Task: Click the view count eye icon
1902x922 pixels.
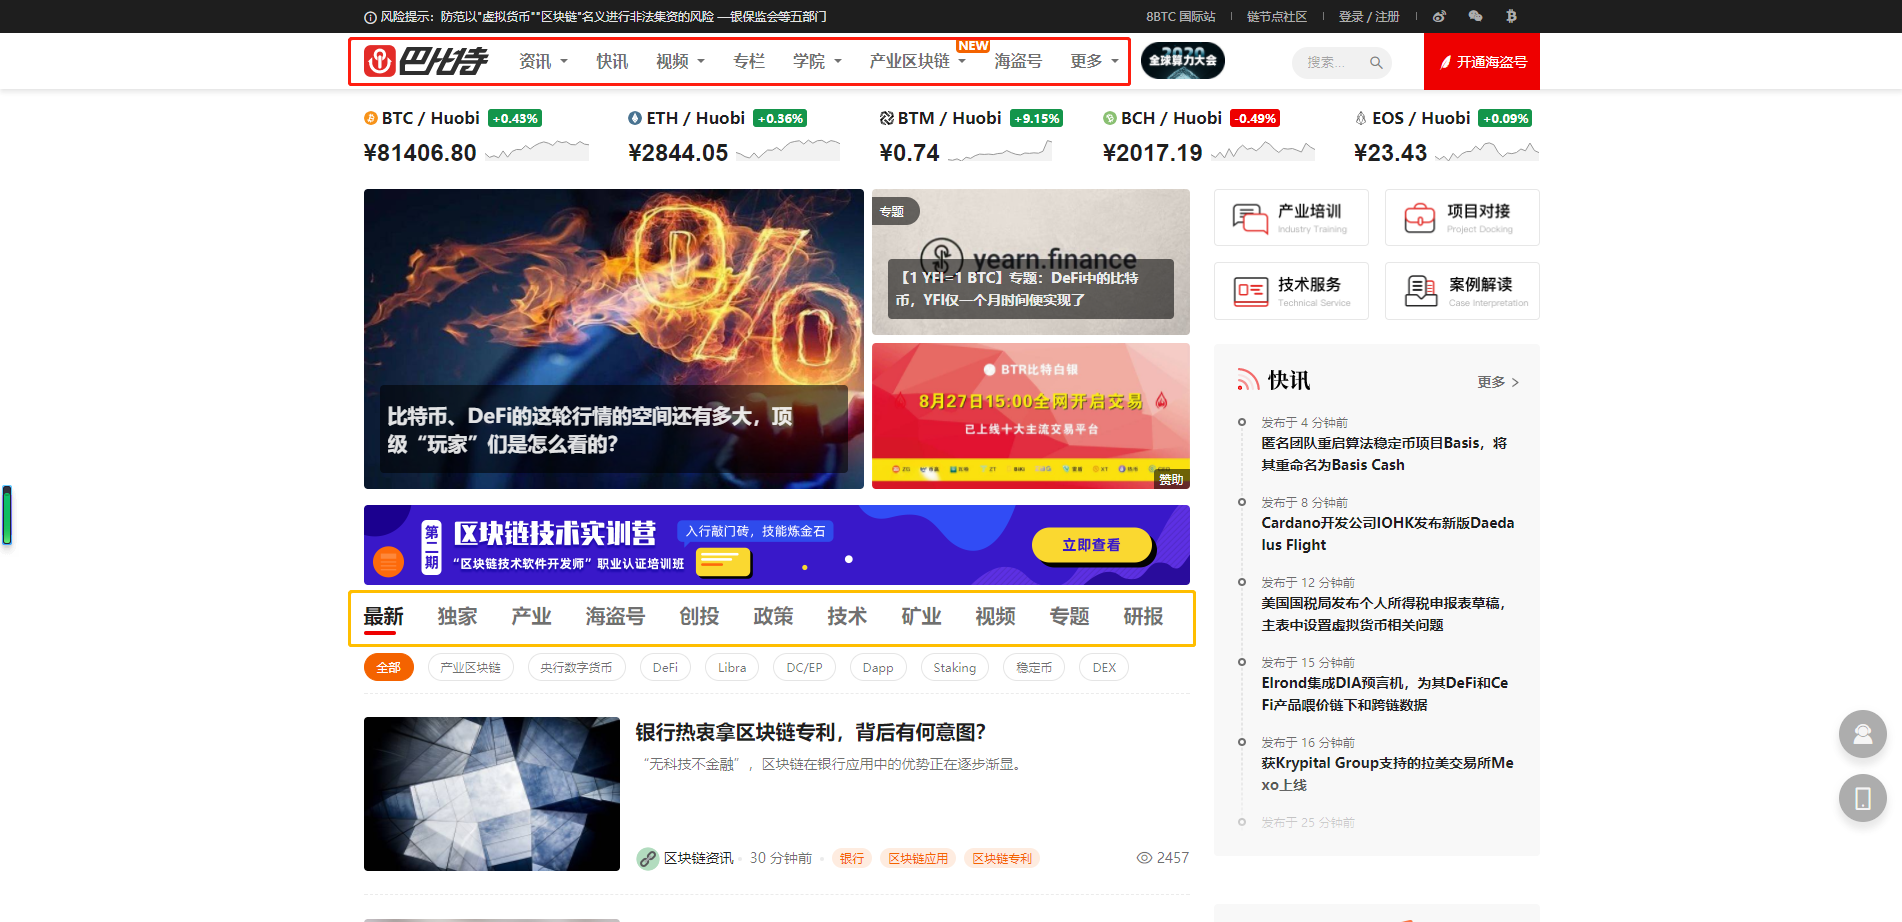Action: [1144, 858]
